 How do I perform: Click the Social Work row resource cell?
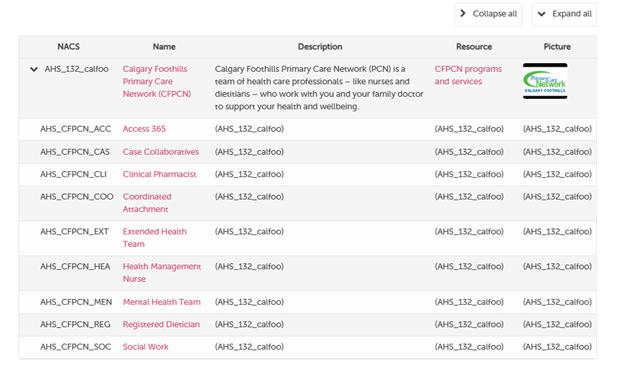tap(469, 347)
